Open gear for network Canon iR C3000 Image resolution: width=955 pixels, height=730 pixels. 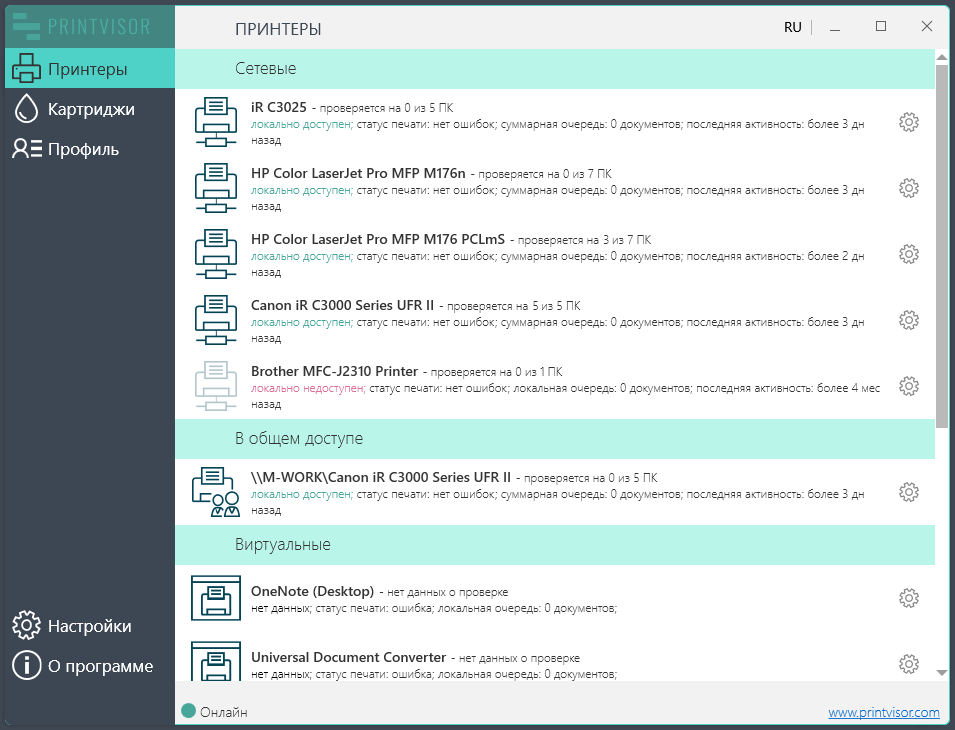(x=909, y=320)
